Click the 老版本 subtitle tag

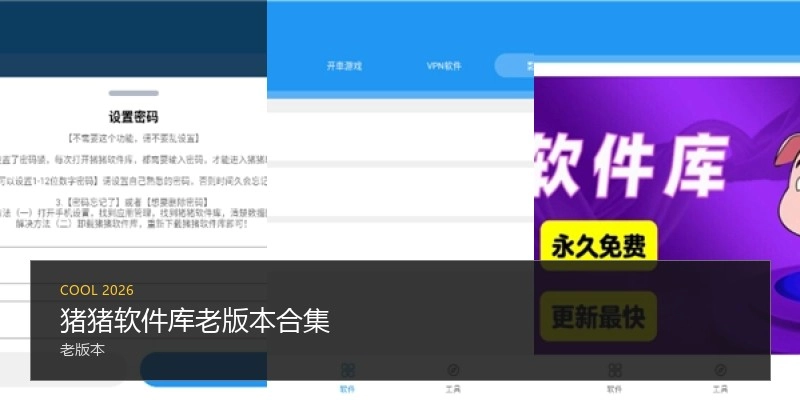pos(82,350)
